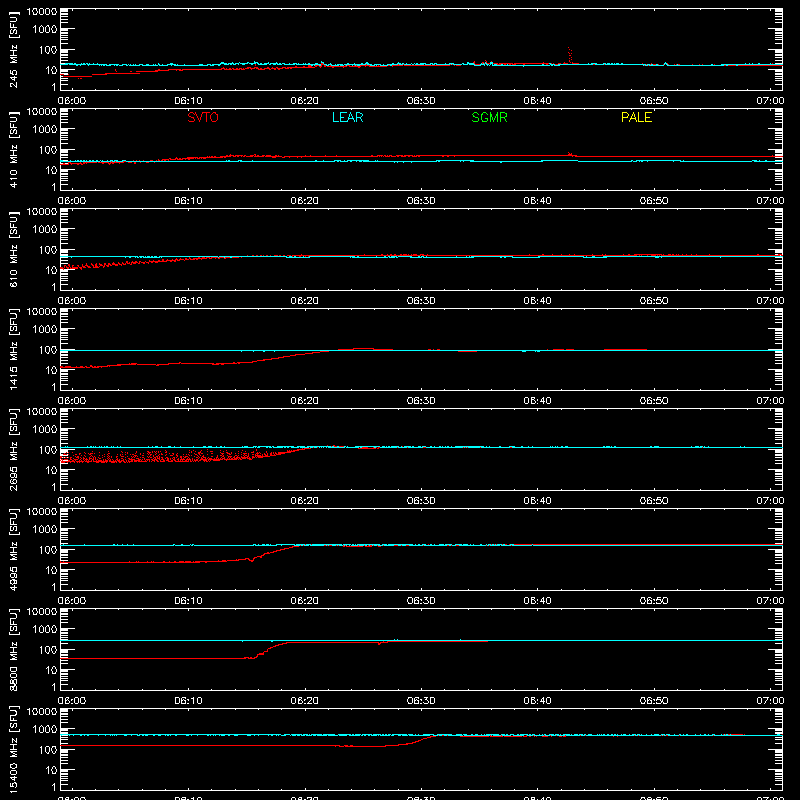Click the 06:40 tick label of 2695 MHz plot

(x=537, y=501)
